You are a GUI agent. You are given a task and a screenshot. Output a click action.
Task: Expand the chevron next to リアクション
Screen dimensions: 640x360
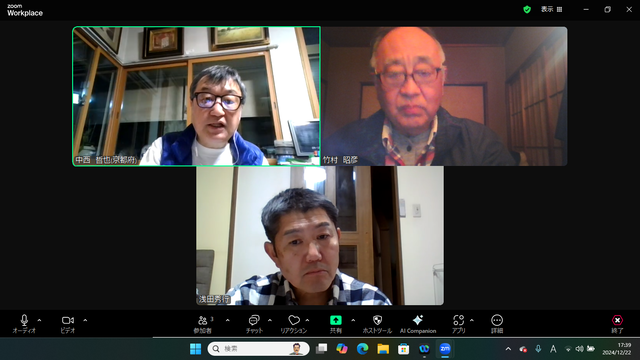[x=307, y=320]
